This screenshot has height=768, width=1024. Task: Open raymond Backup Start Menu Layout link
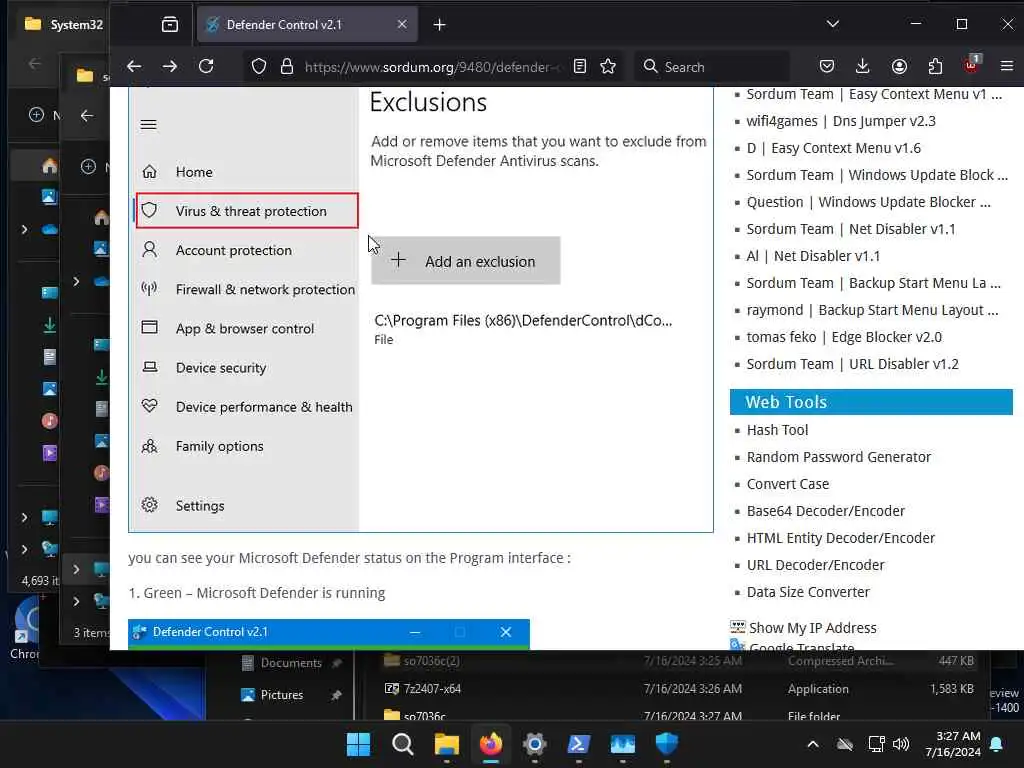point(872,310)
